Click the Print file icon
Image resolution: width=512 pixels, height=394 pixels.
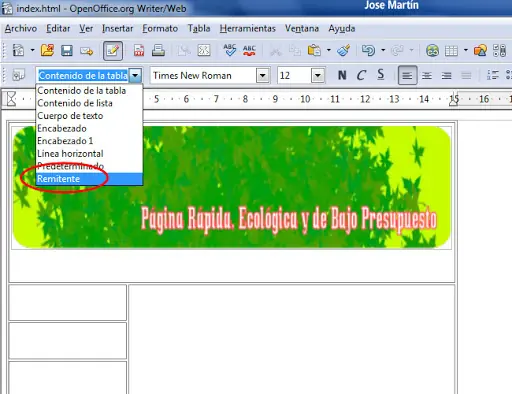(158, 51)
